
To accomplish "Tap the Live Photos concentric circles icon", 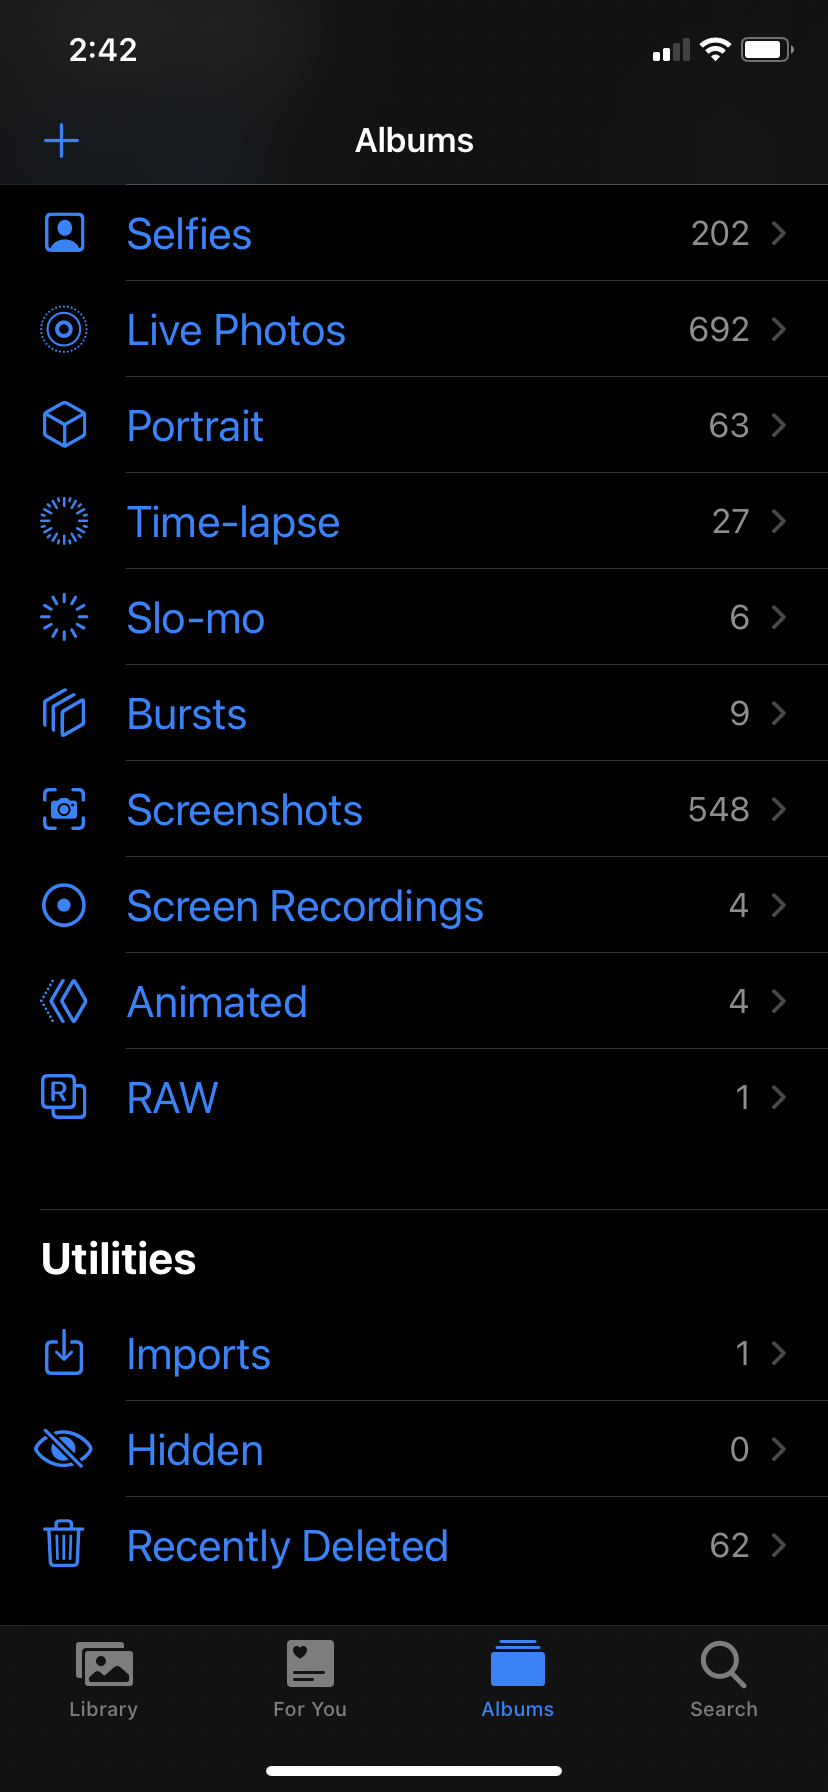I will (64, 329).
